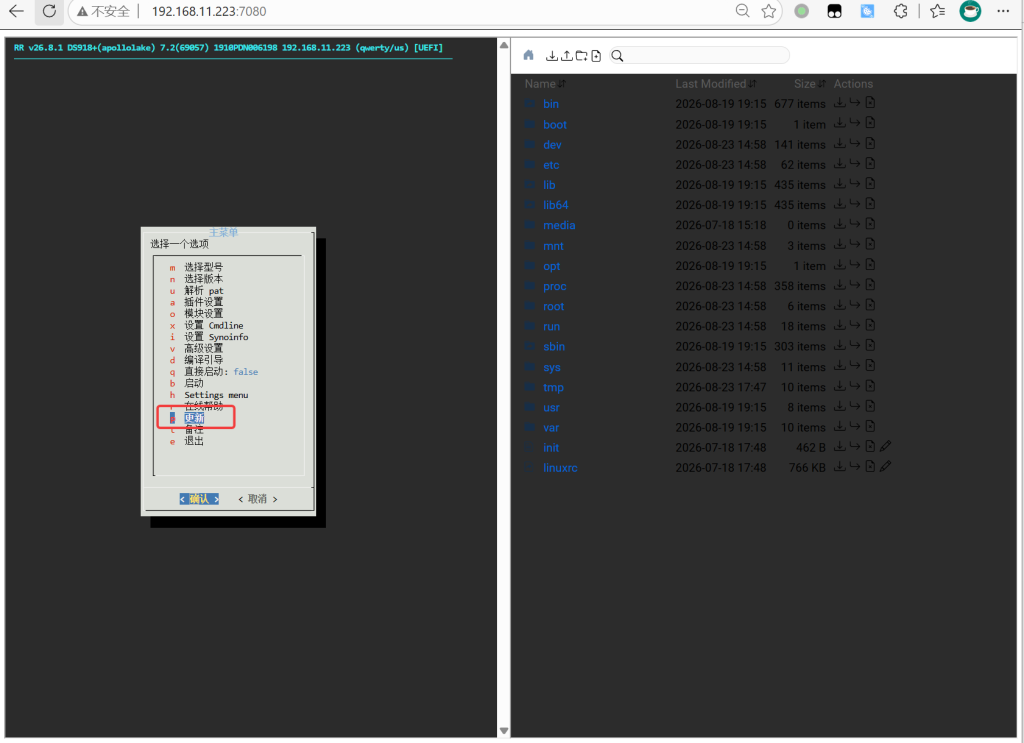Select the 高级设置 menu entry
1024x743 pixels.
203,348
